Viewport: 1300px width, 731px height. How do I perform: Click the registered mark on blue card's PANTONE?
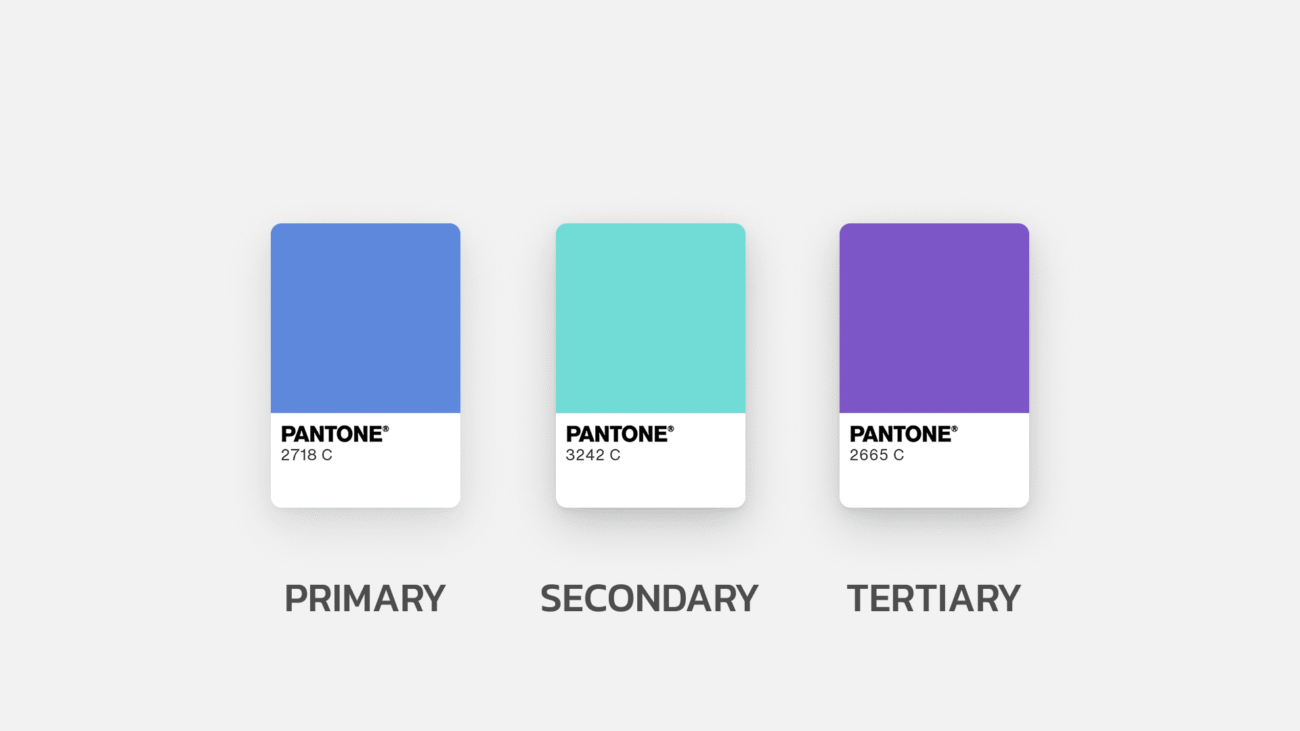point(386,429)
